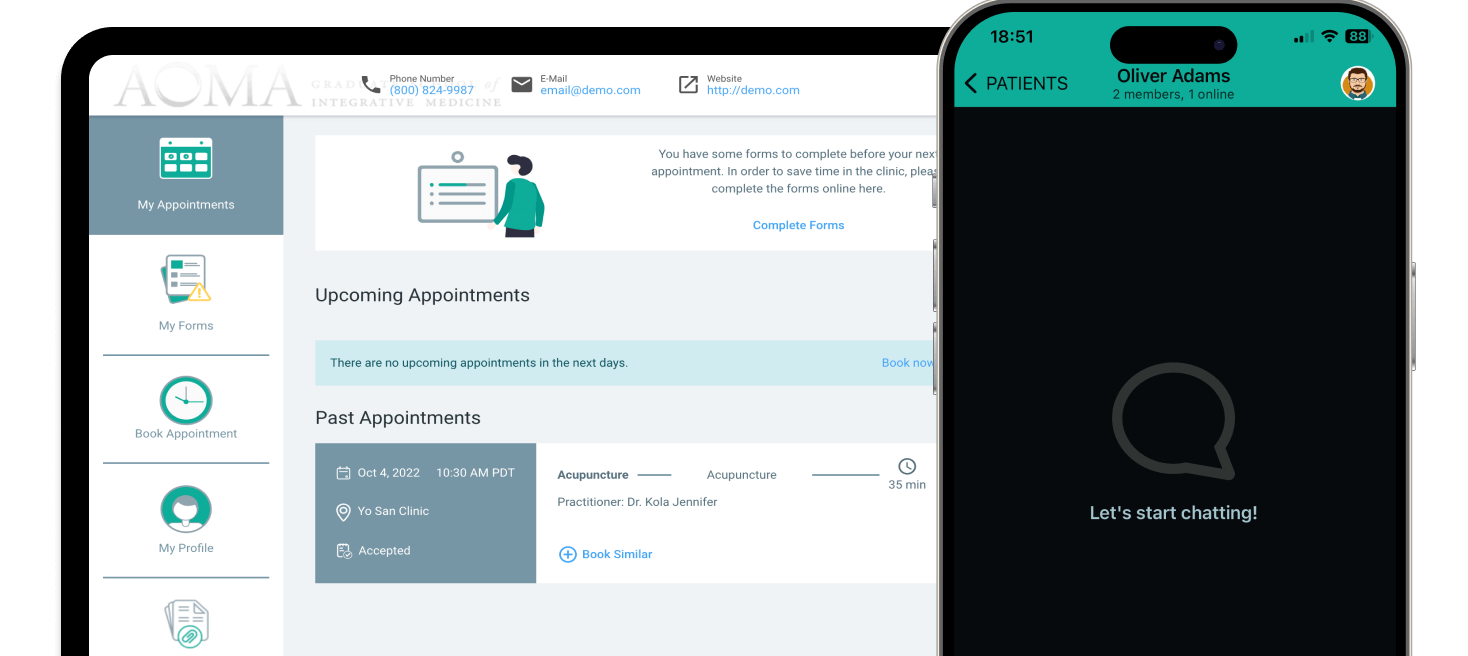Open the email@demo.com link
Screen dimensions: 1468x656
[590, 90]
